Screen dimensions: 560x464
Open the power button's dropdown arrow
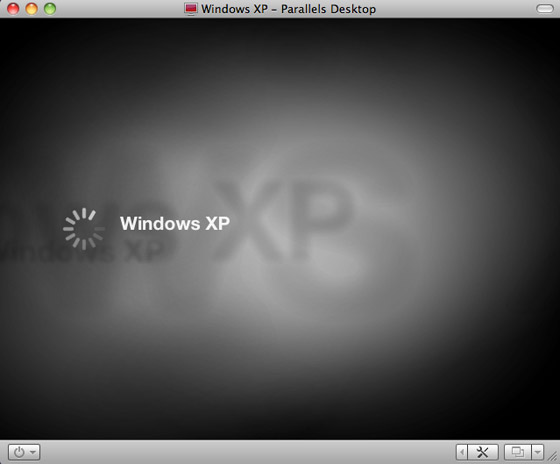pos(33,452)
